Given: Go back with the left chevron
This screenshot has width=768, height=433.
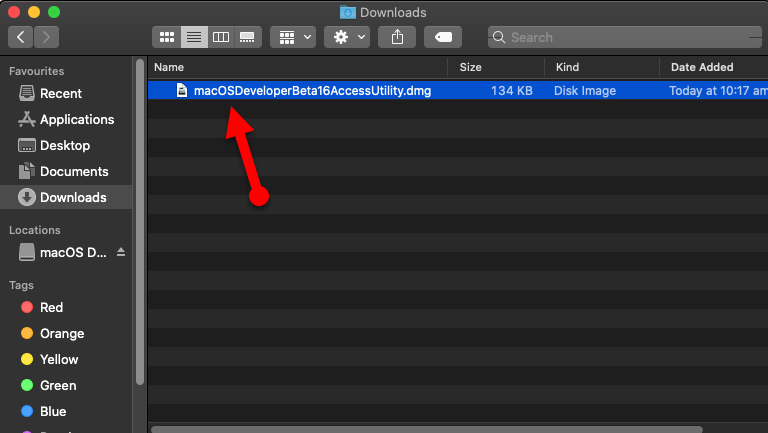Looking at the screenshot, I should (22, 37).
